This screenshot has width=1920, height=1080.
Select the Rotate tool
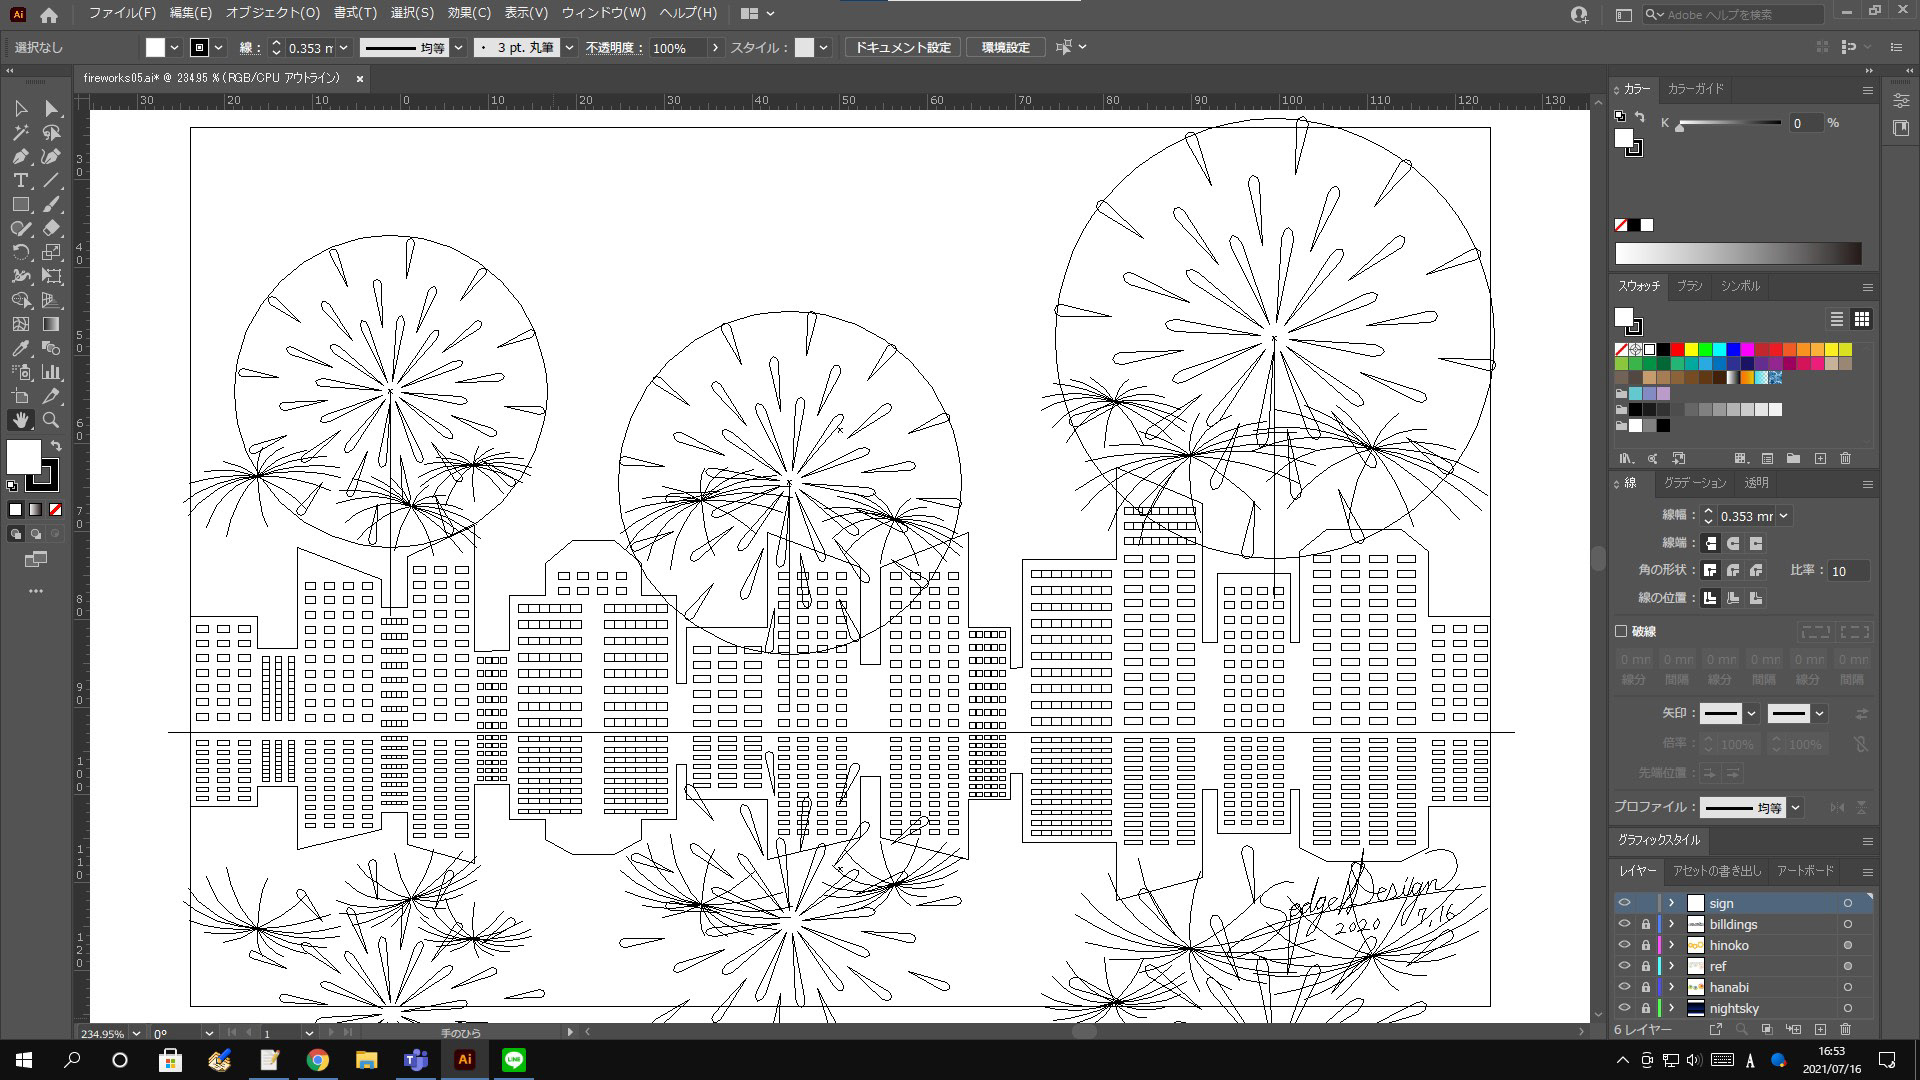[x=21, y=252]
